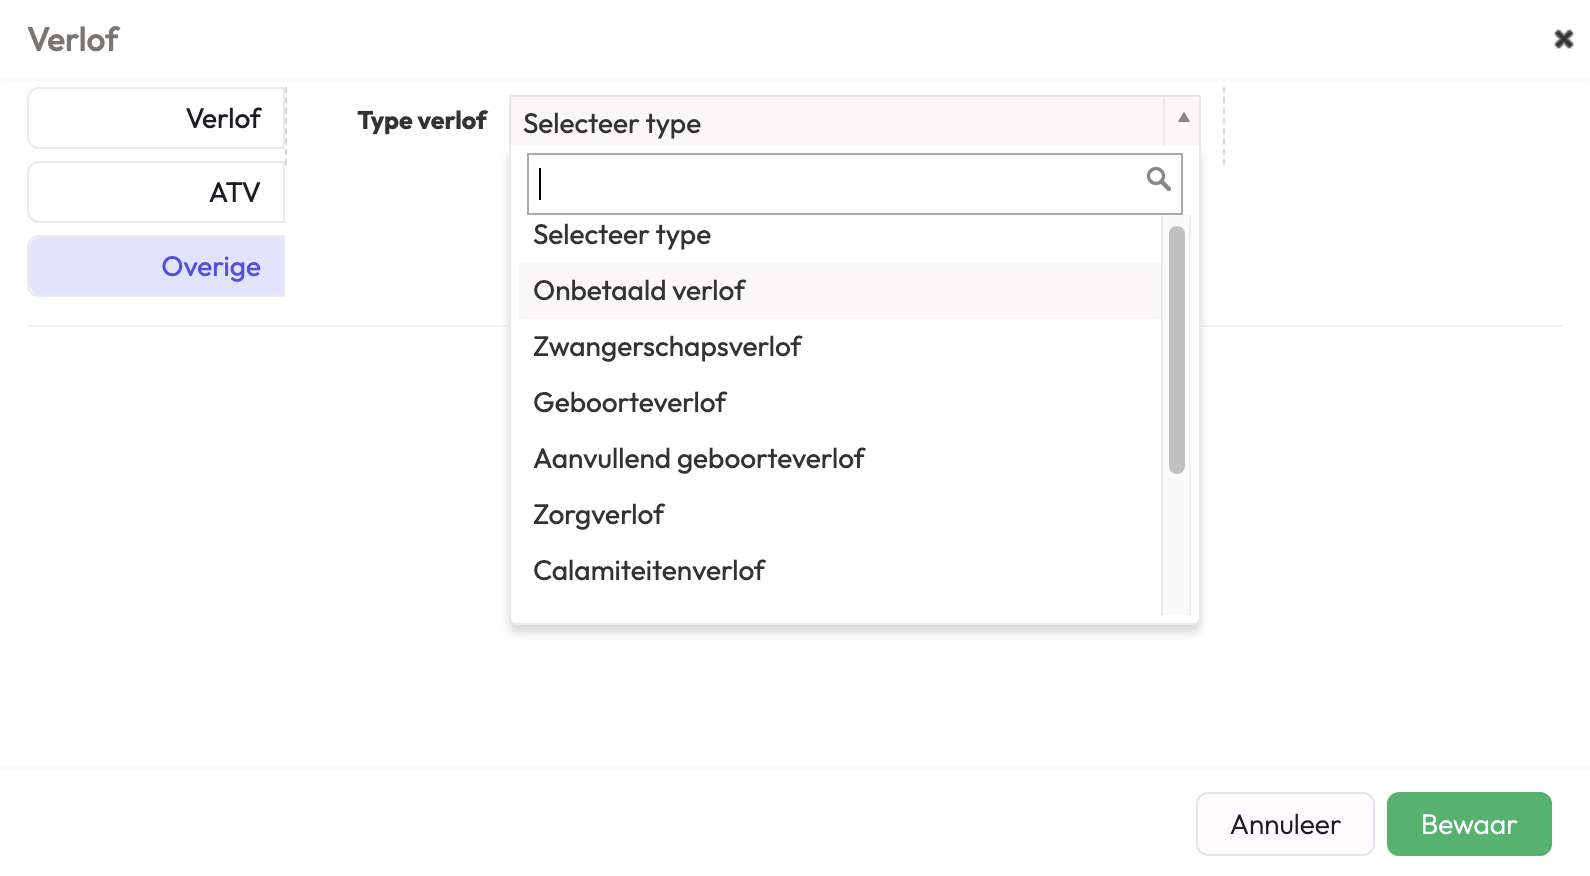The image size is (1590, 876).
Task: Pick Geboorteverlof from the dropdown list
Action: (630, 403)
